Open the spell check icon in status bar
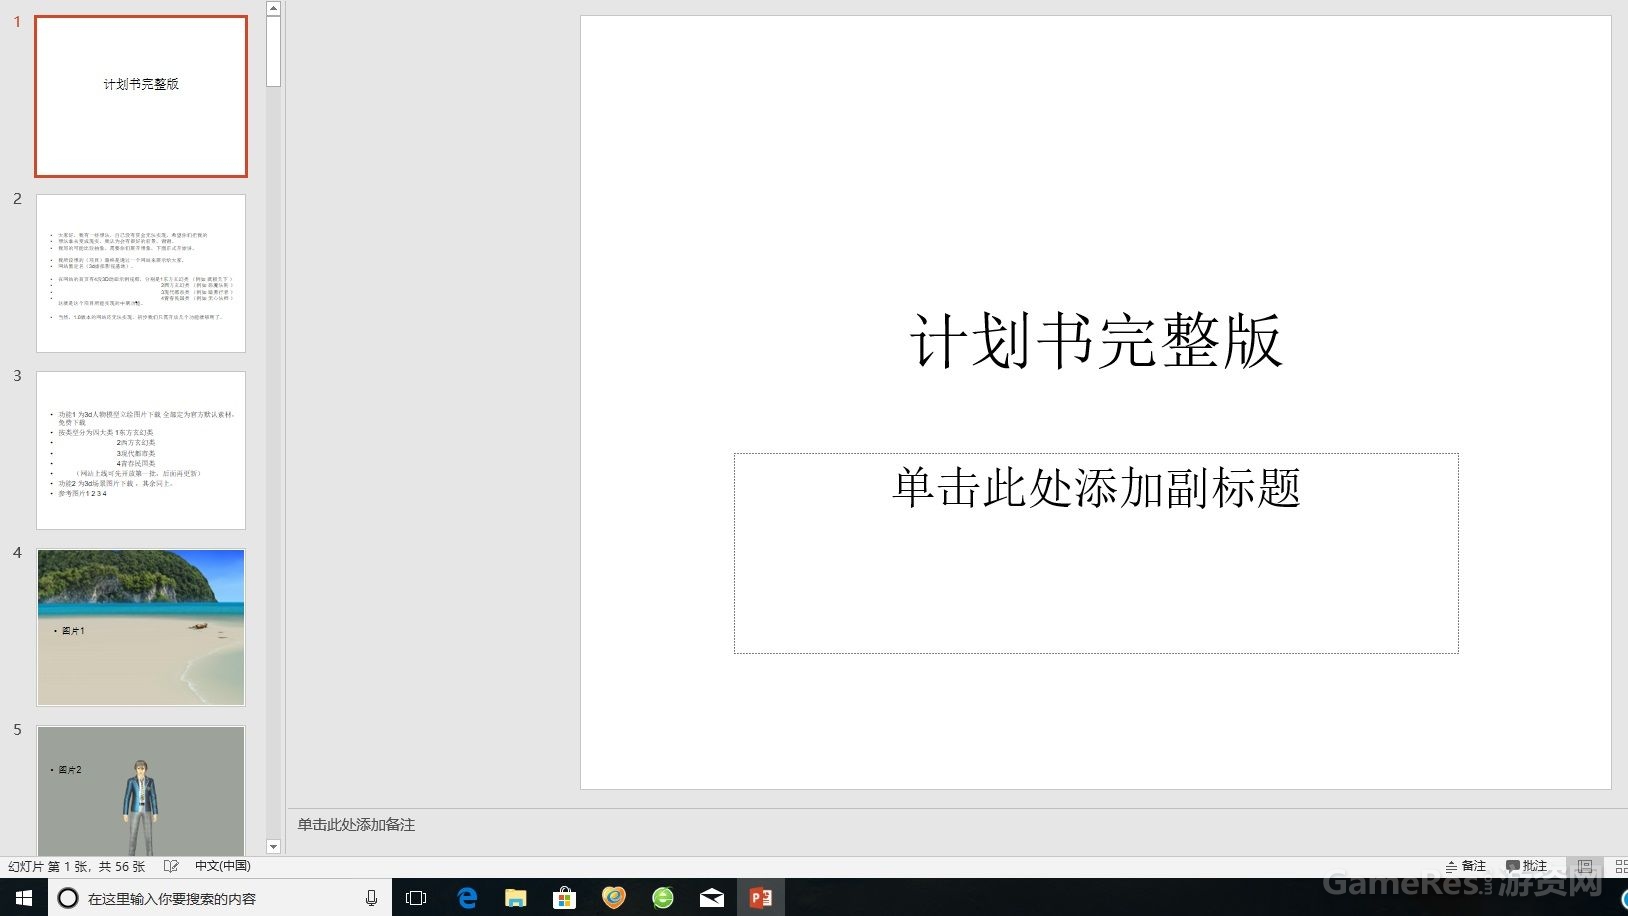The height and width of the screenshot is (916, 1628). tap(171, 866)
